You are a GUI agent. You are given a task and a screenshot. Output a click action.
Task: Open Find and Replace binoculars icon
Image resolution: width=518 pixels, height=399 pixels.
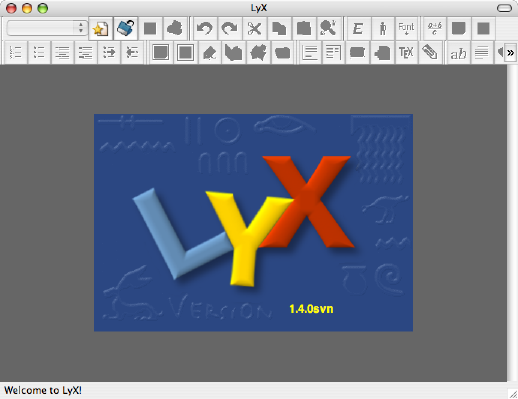328,28
